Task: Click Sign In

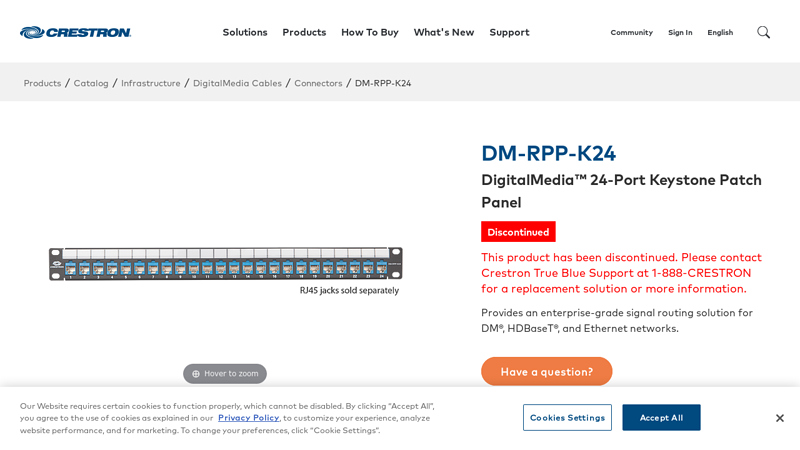Action: point(680,33)
